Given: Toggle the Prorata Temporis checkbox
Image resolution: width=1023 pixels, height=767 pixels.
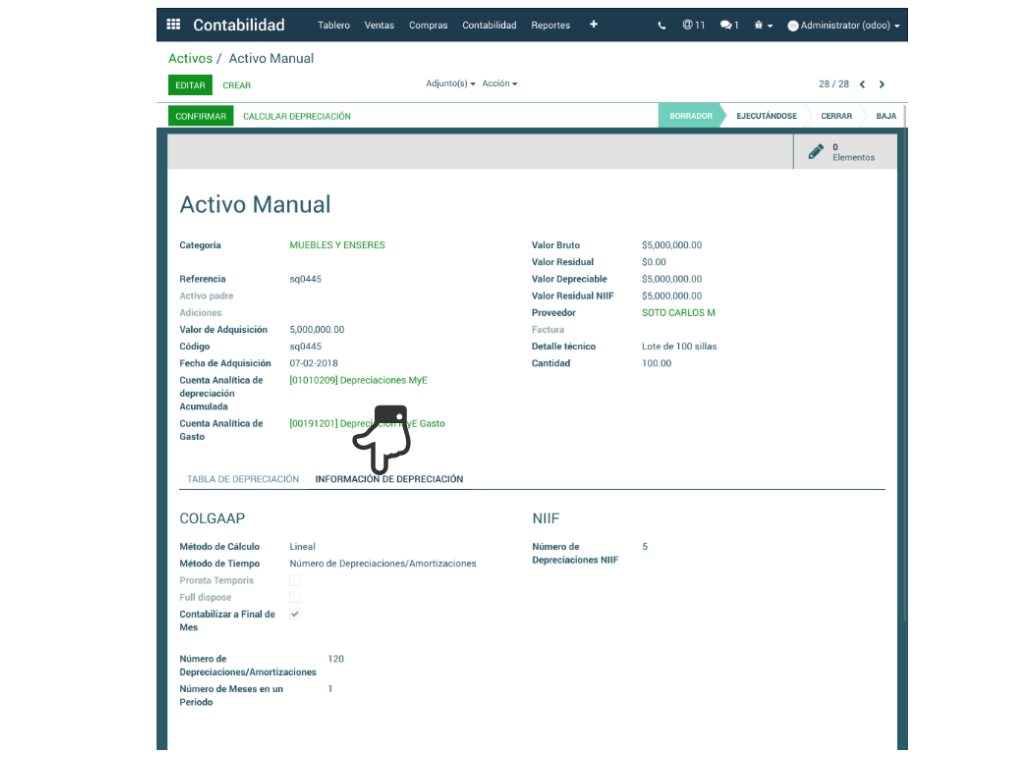Looking at the screenshot, I should pyautogui.click(x=295, y=580).
